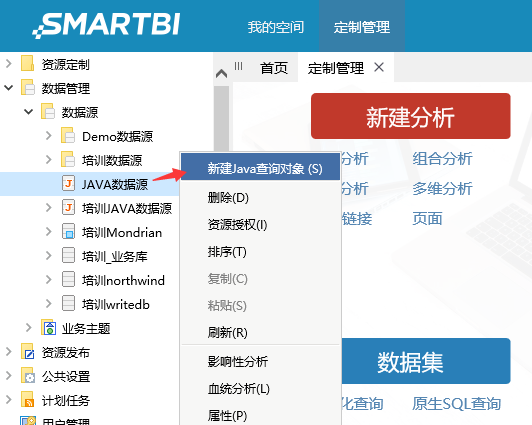Viewport: 532px width, 425px height.
Task: Switch to the 首页 tab
Action: (274, 68)
